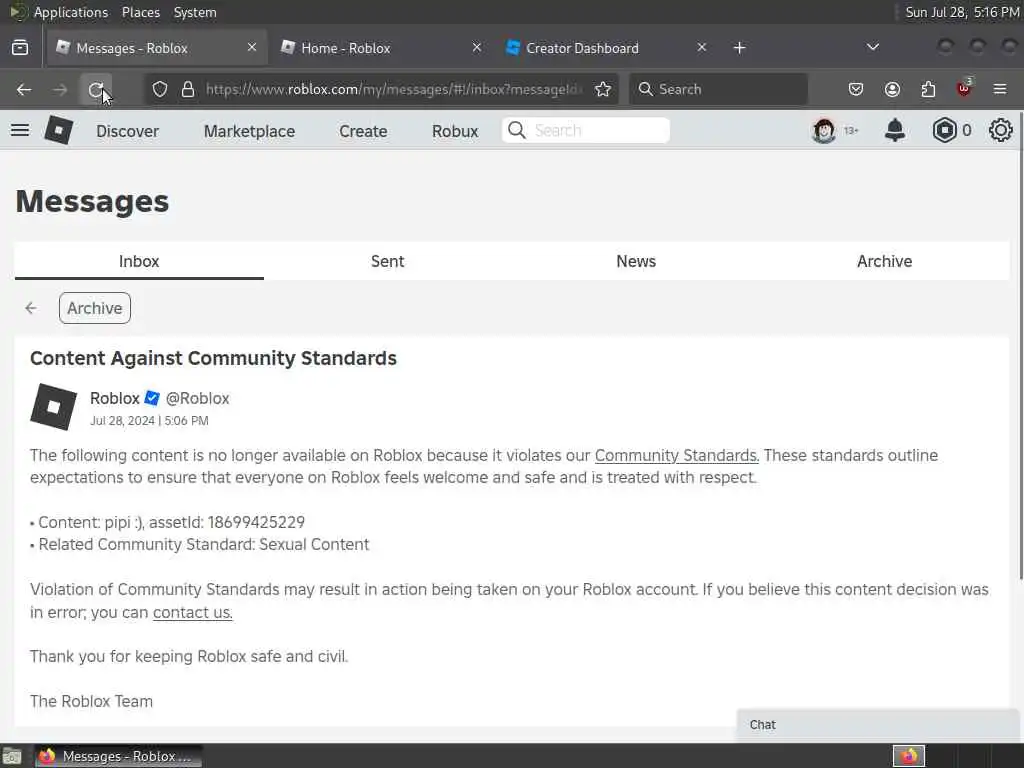Open a new browser tab with plus
Image resolution: width=1024 pixels, height=768 pixels.
tap(739, 48)
